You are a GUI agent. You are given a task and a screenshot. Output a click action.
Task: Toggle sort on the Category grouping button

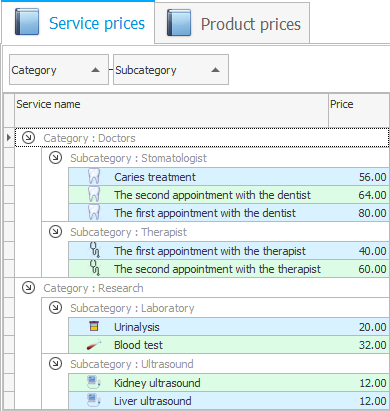tap(59, 70)
